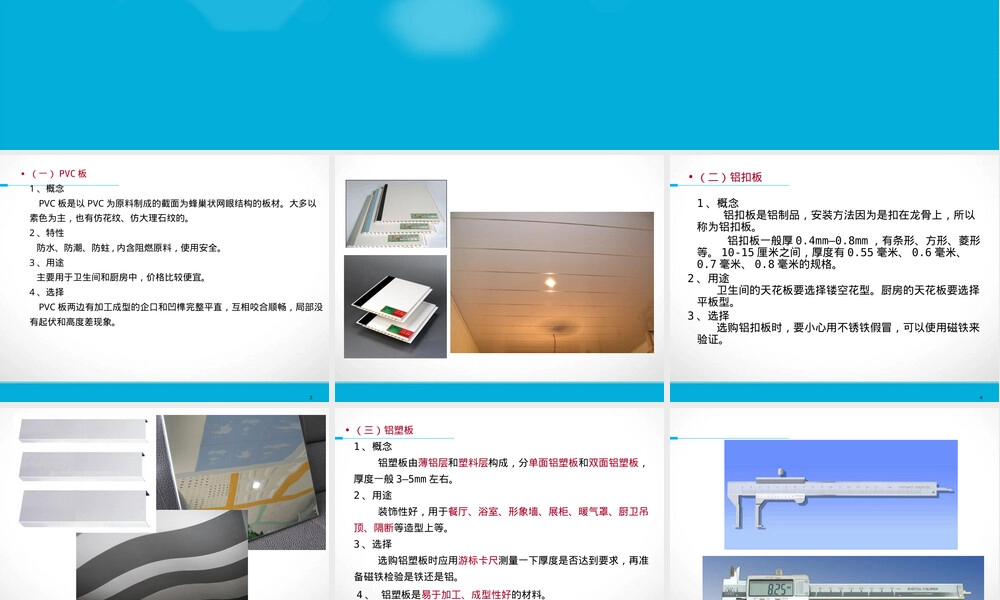This screenshot has height=600, width=1000.
Task: Click the PVC panels on gray background photo
Action: click(395, 307)
